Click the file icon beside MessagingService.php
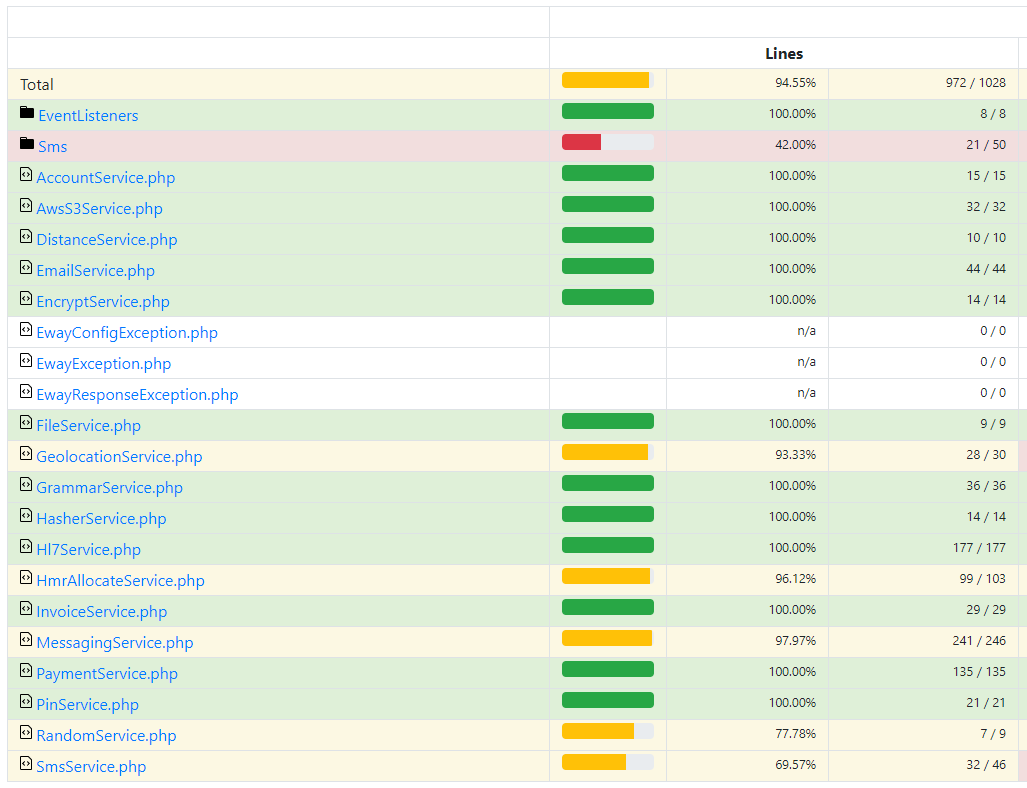1027x788 pixels. 26,639
